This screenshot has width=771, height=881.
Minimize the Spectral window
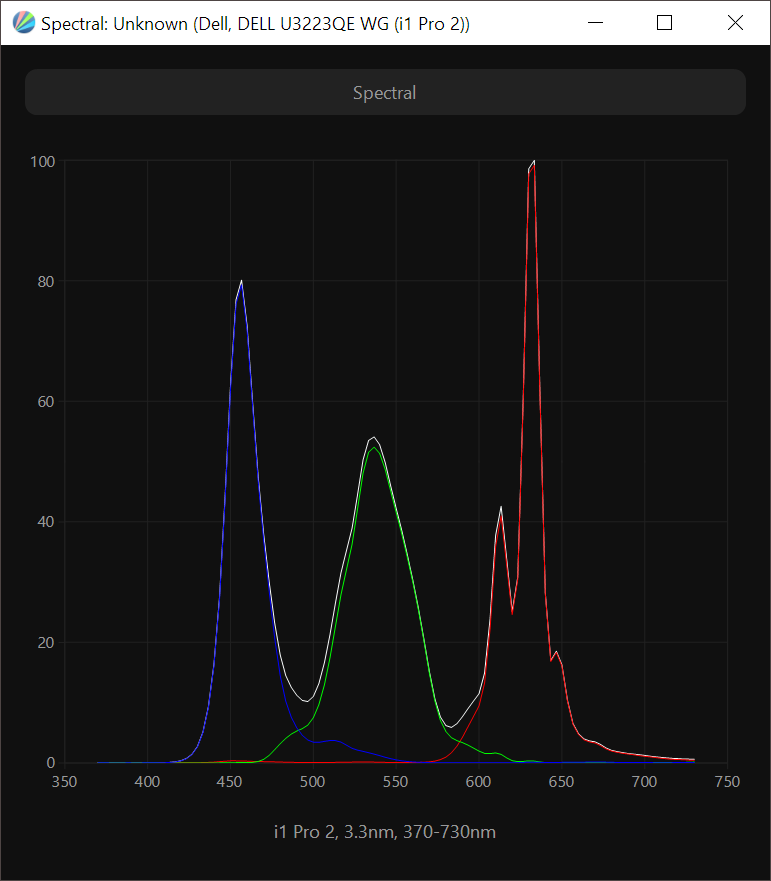[x=596, y=23]
